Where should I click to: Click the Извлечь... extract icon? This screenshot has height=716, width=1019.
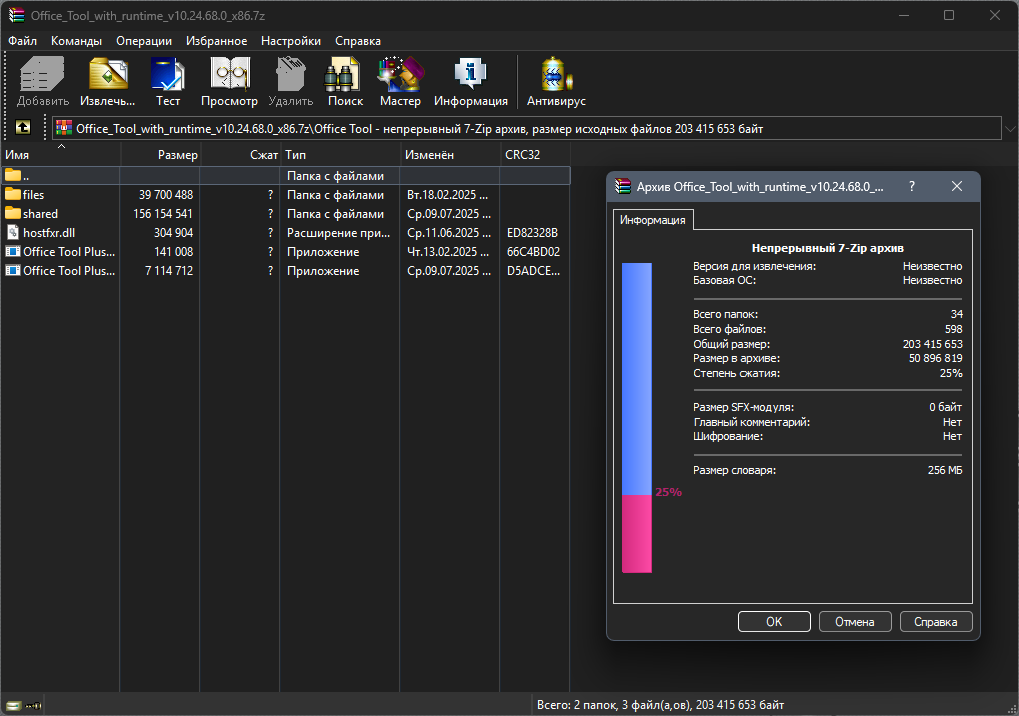[108, 73]
